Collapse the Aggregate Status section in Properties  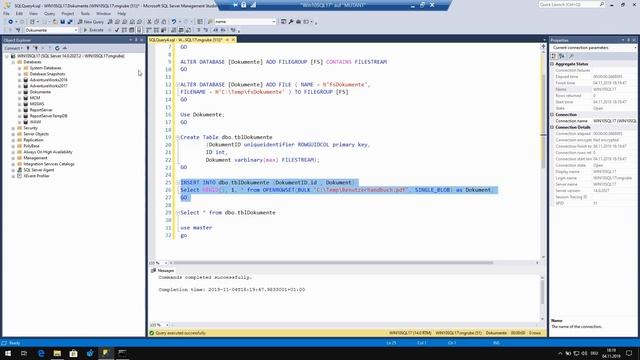[x=552, y=64]
